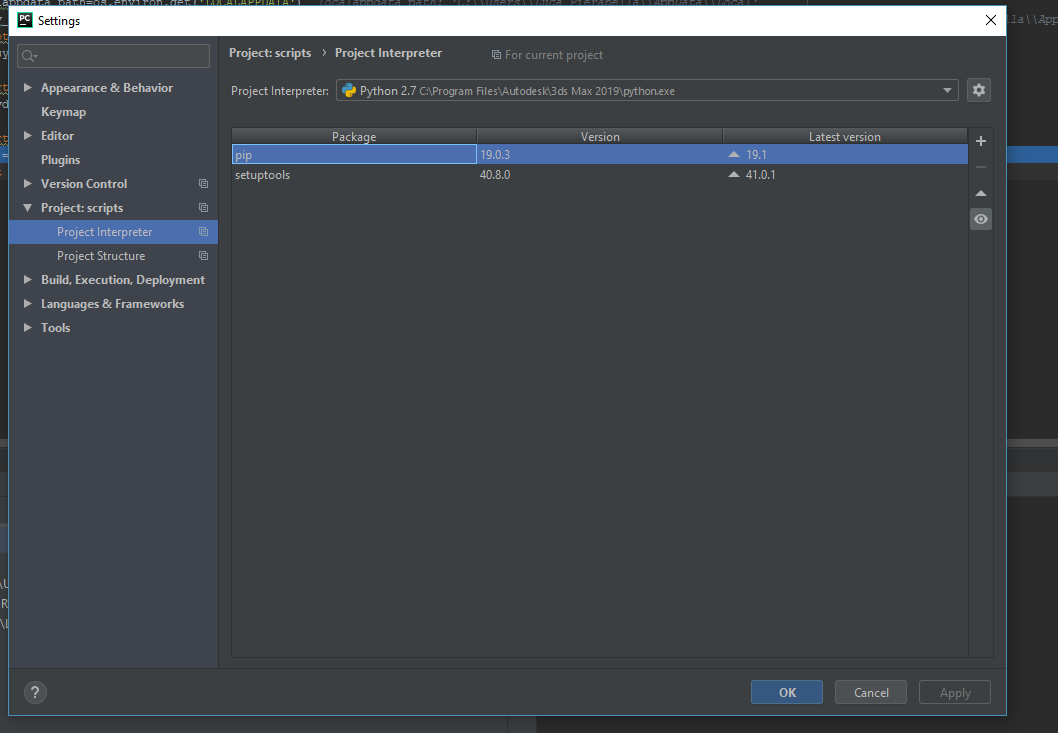
Task: Click the upgrade package arrow icon
Action: [x=981, y=194]
